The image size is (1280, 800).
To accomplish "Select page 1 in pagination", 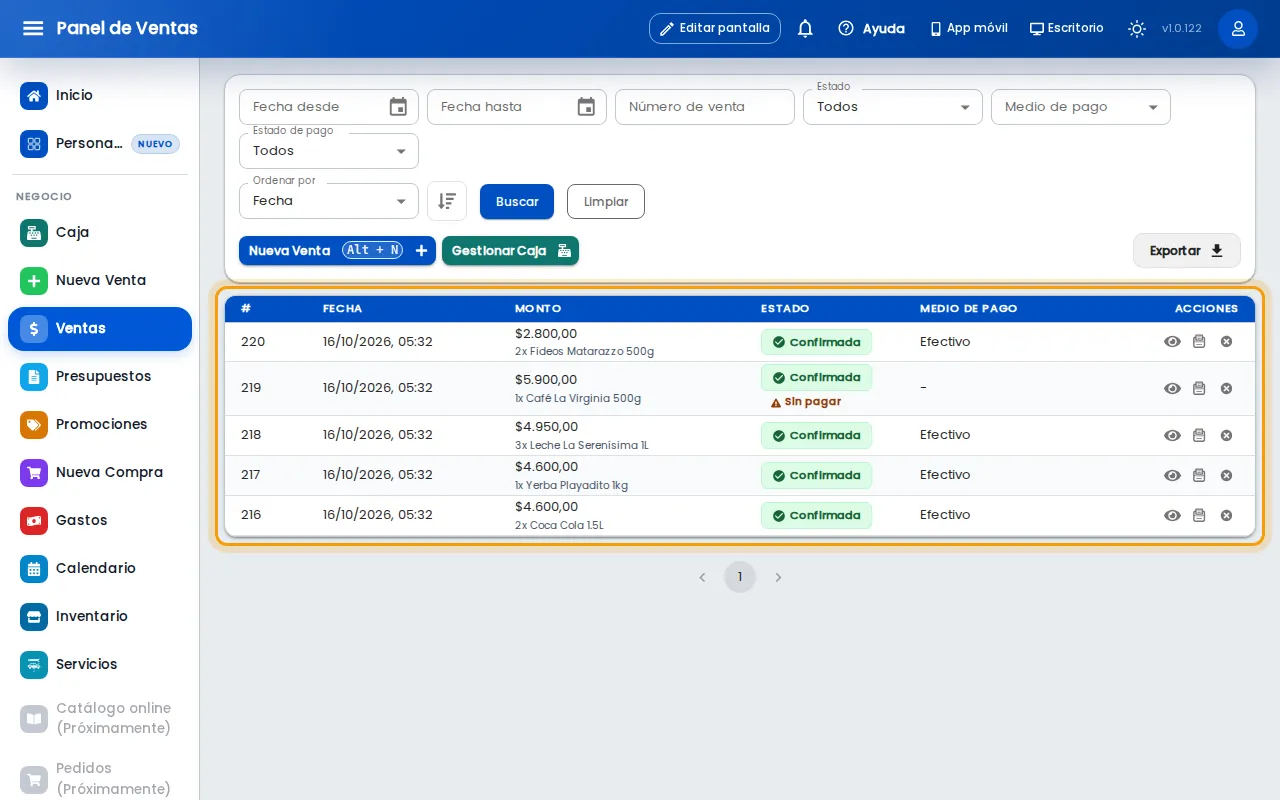I will (740, 577).
